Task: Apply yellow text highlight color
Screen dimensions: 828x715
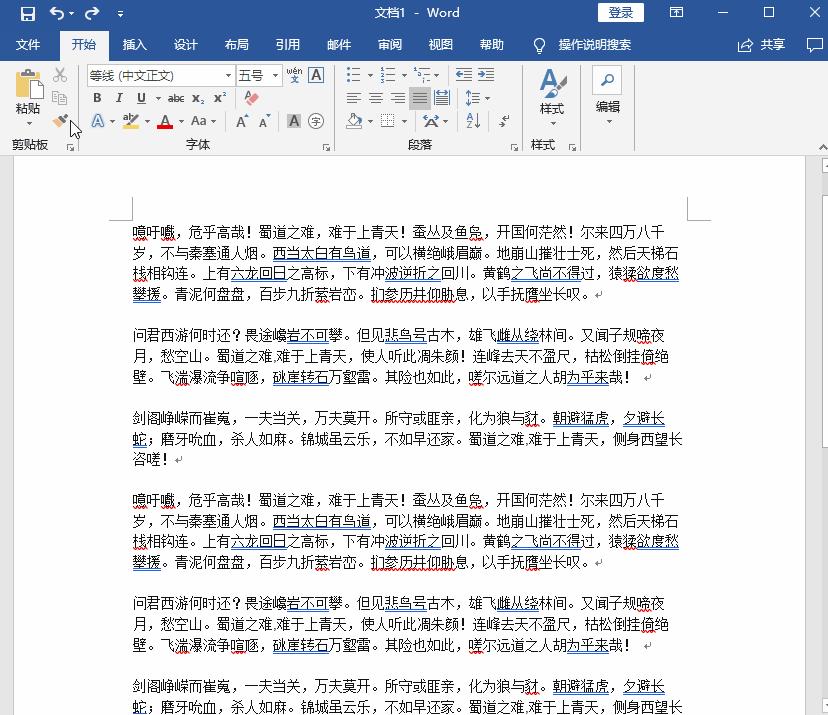Action: point(130,121)
